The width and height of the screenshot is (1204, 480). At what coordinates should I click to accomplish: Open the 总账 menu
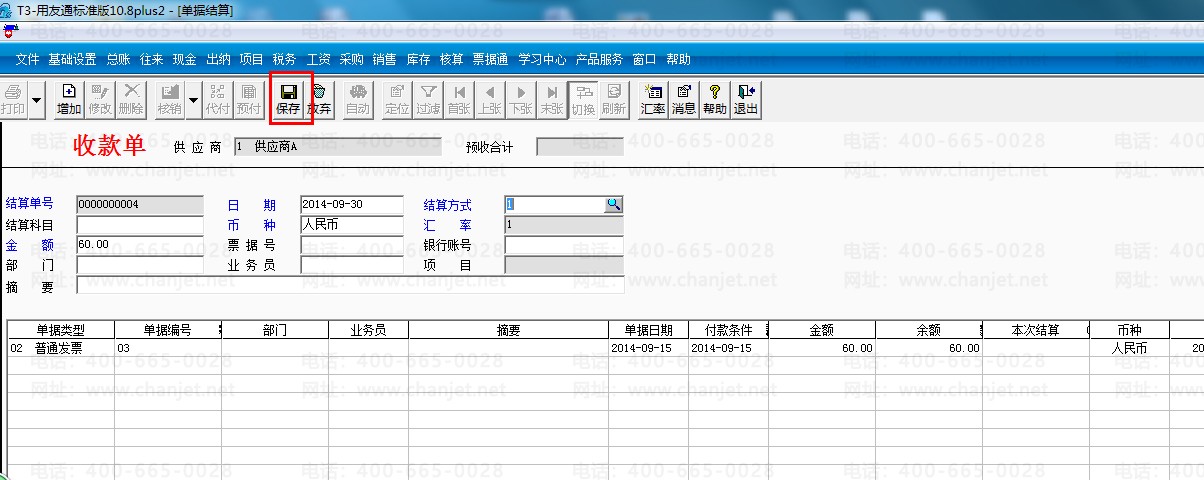coord(118,59)
